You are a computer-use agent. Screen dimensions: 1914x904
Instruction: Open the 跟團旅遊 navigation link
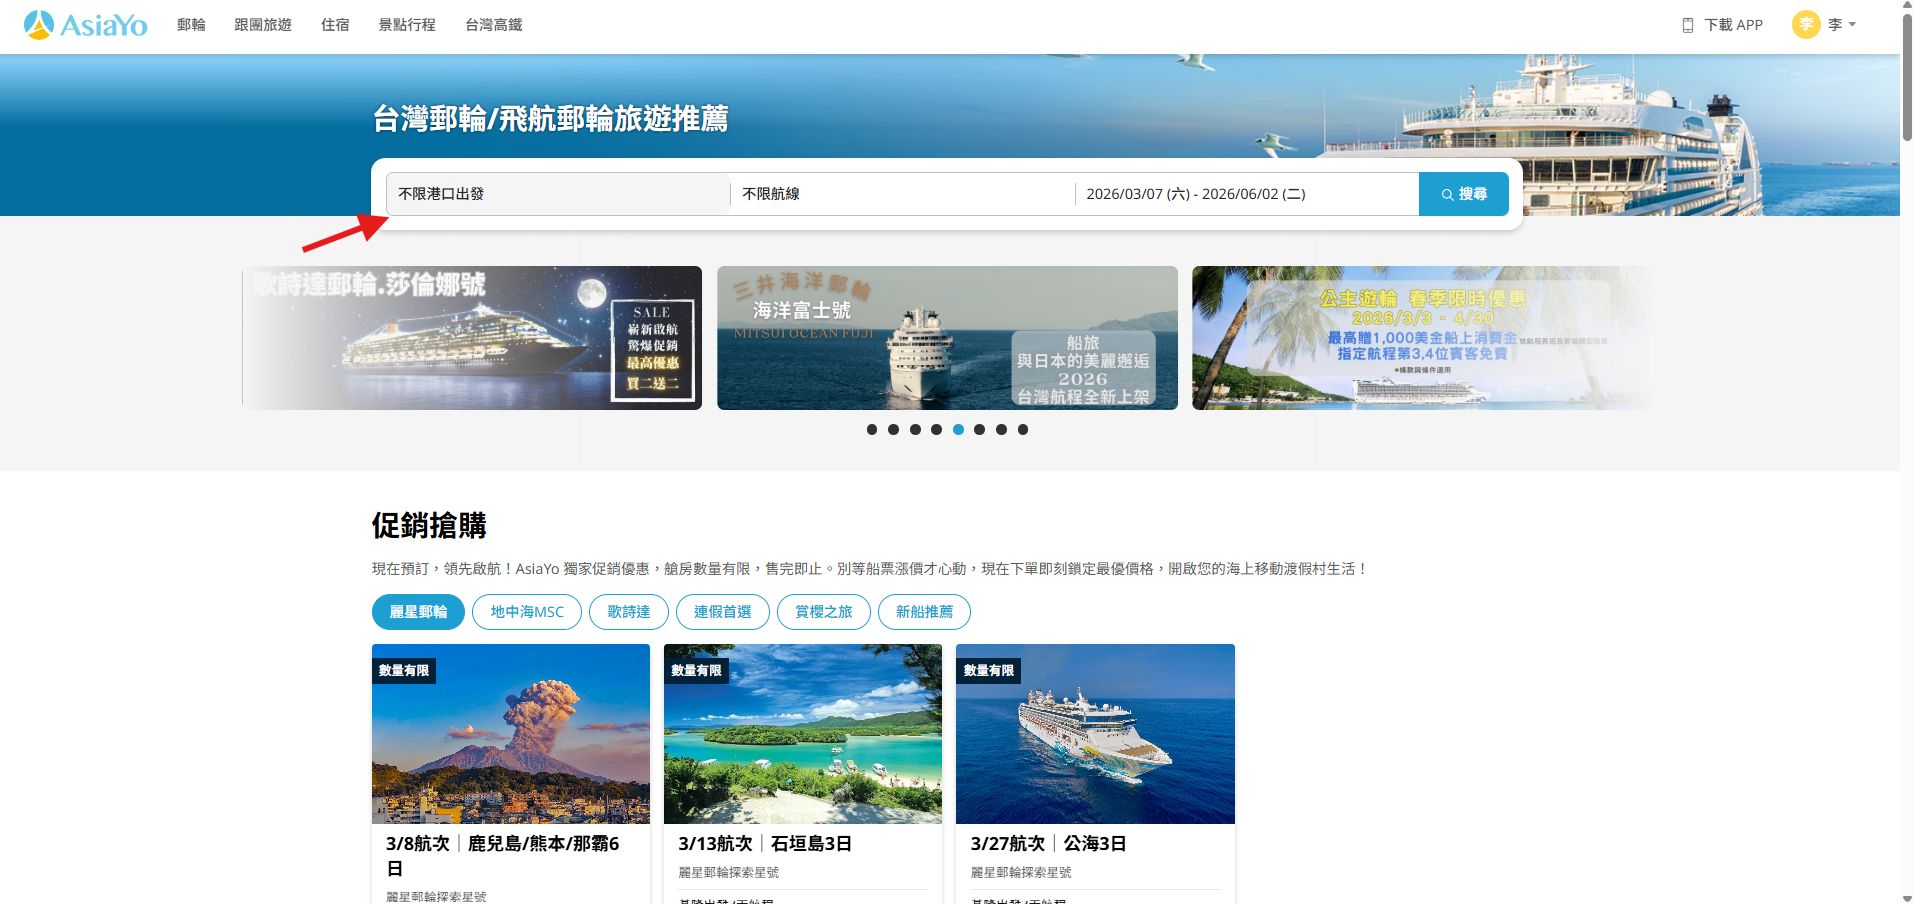263,25
